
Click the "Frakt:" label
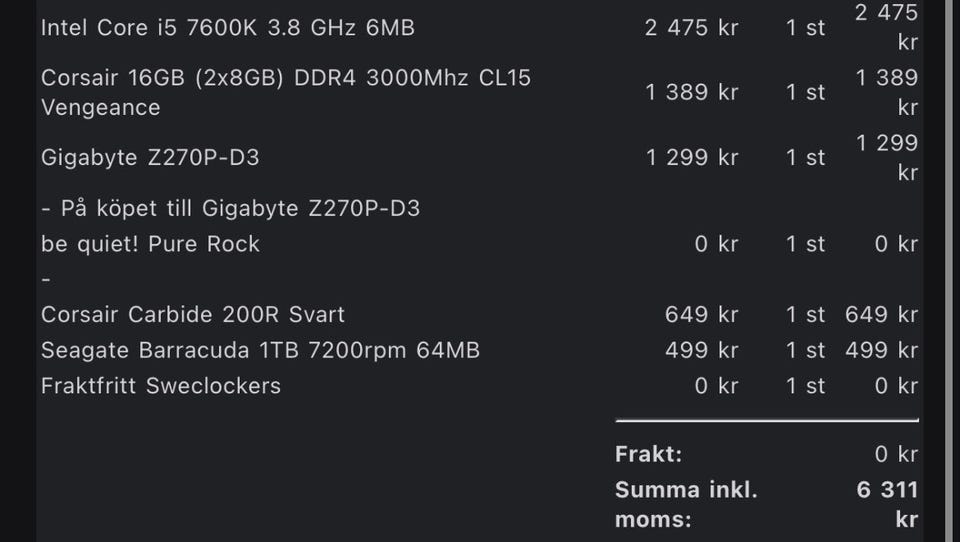[648, 454]
